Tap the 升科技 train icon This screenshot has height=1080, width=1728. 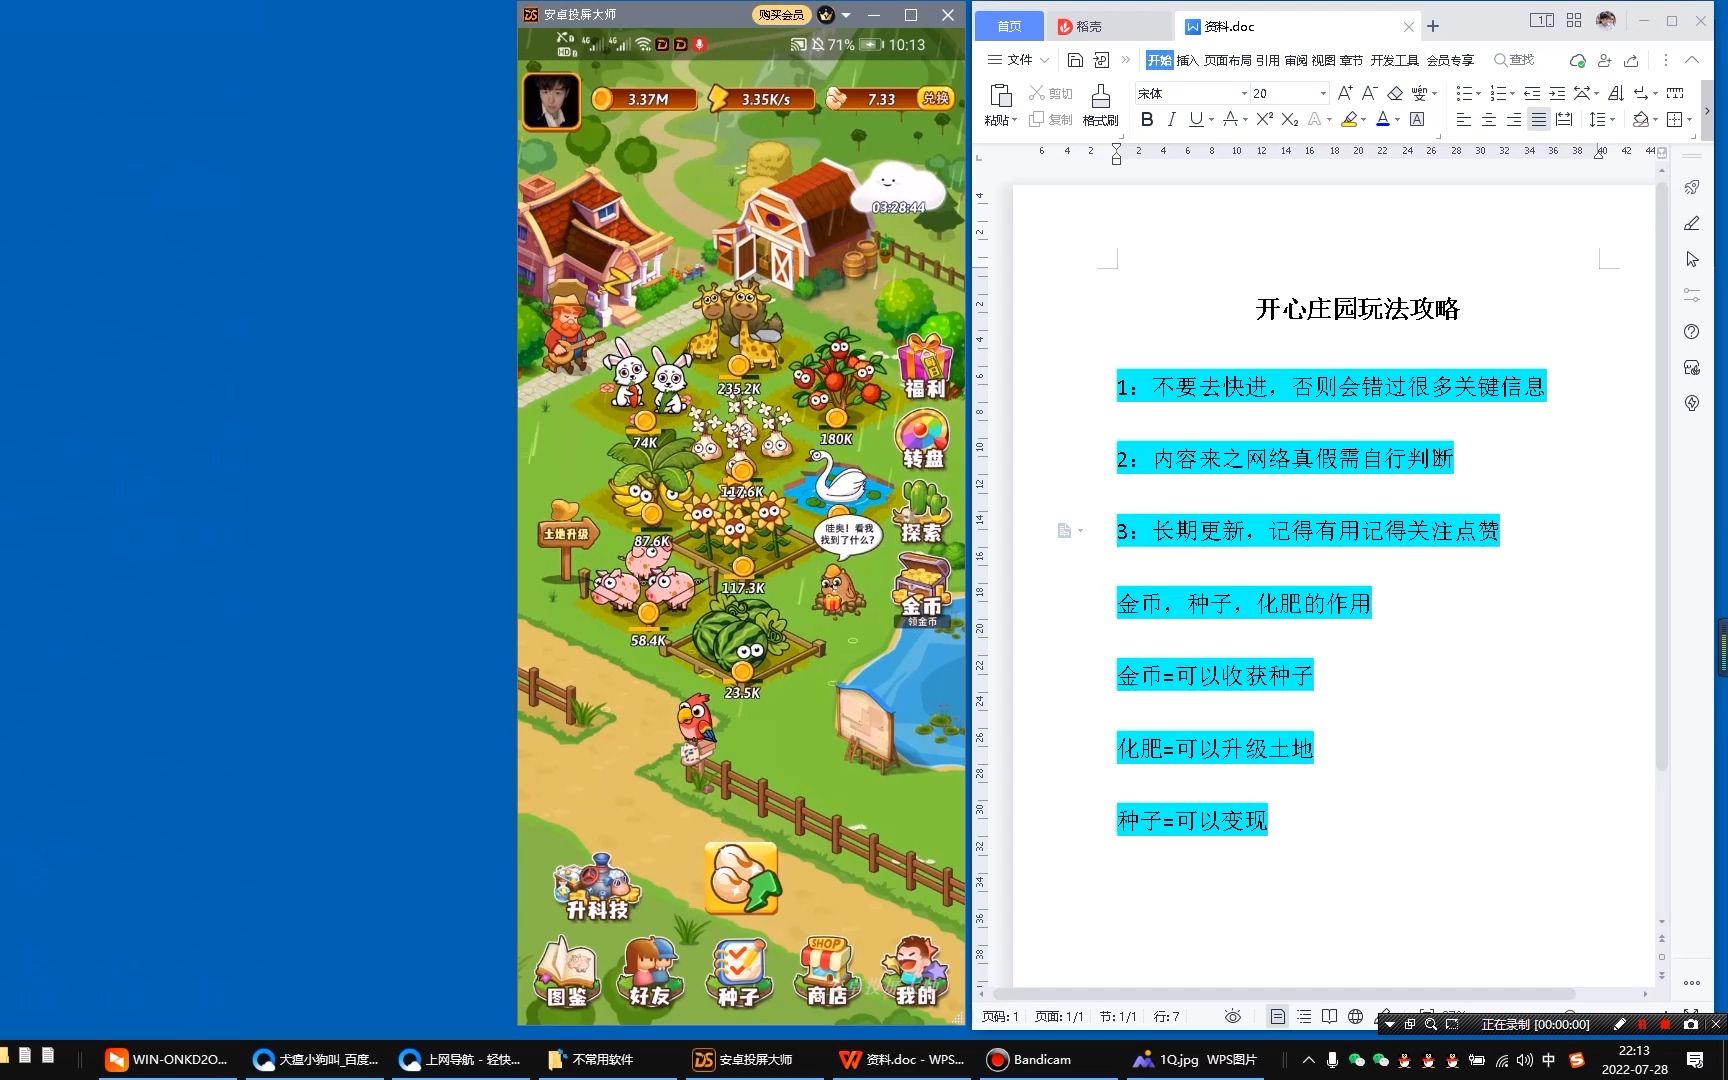point(598,887)
